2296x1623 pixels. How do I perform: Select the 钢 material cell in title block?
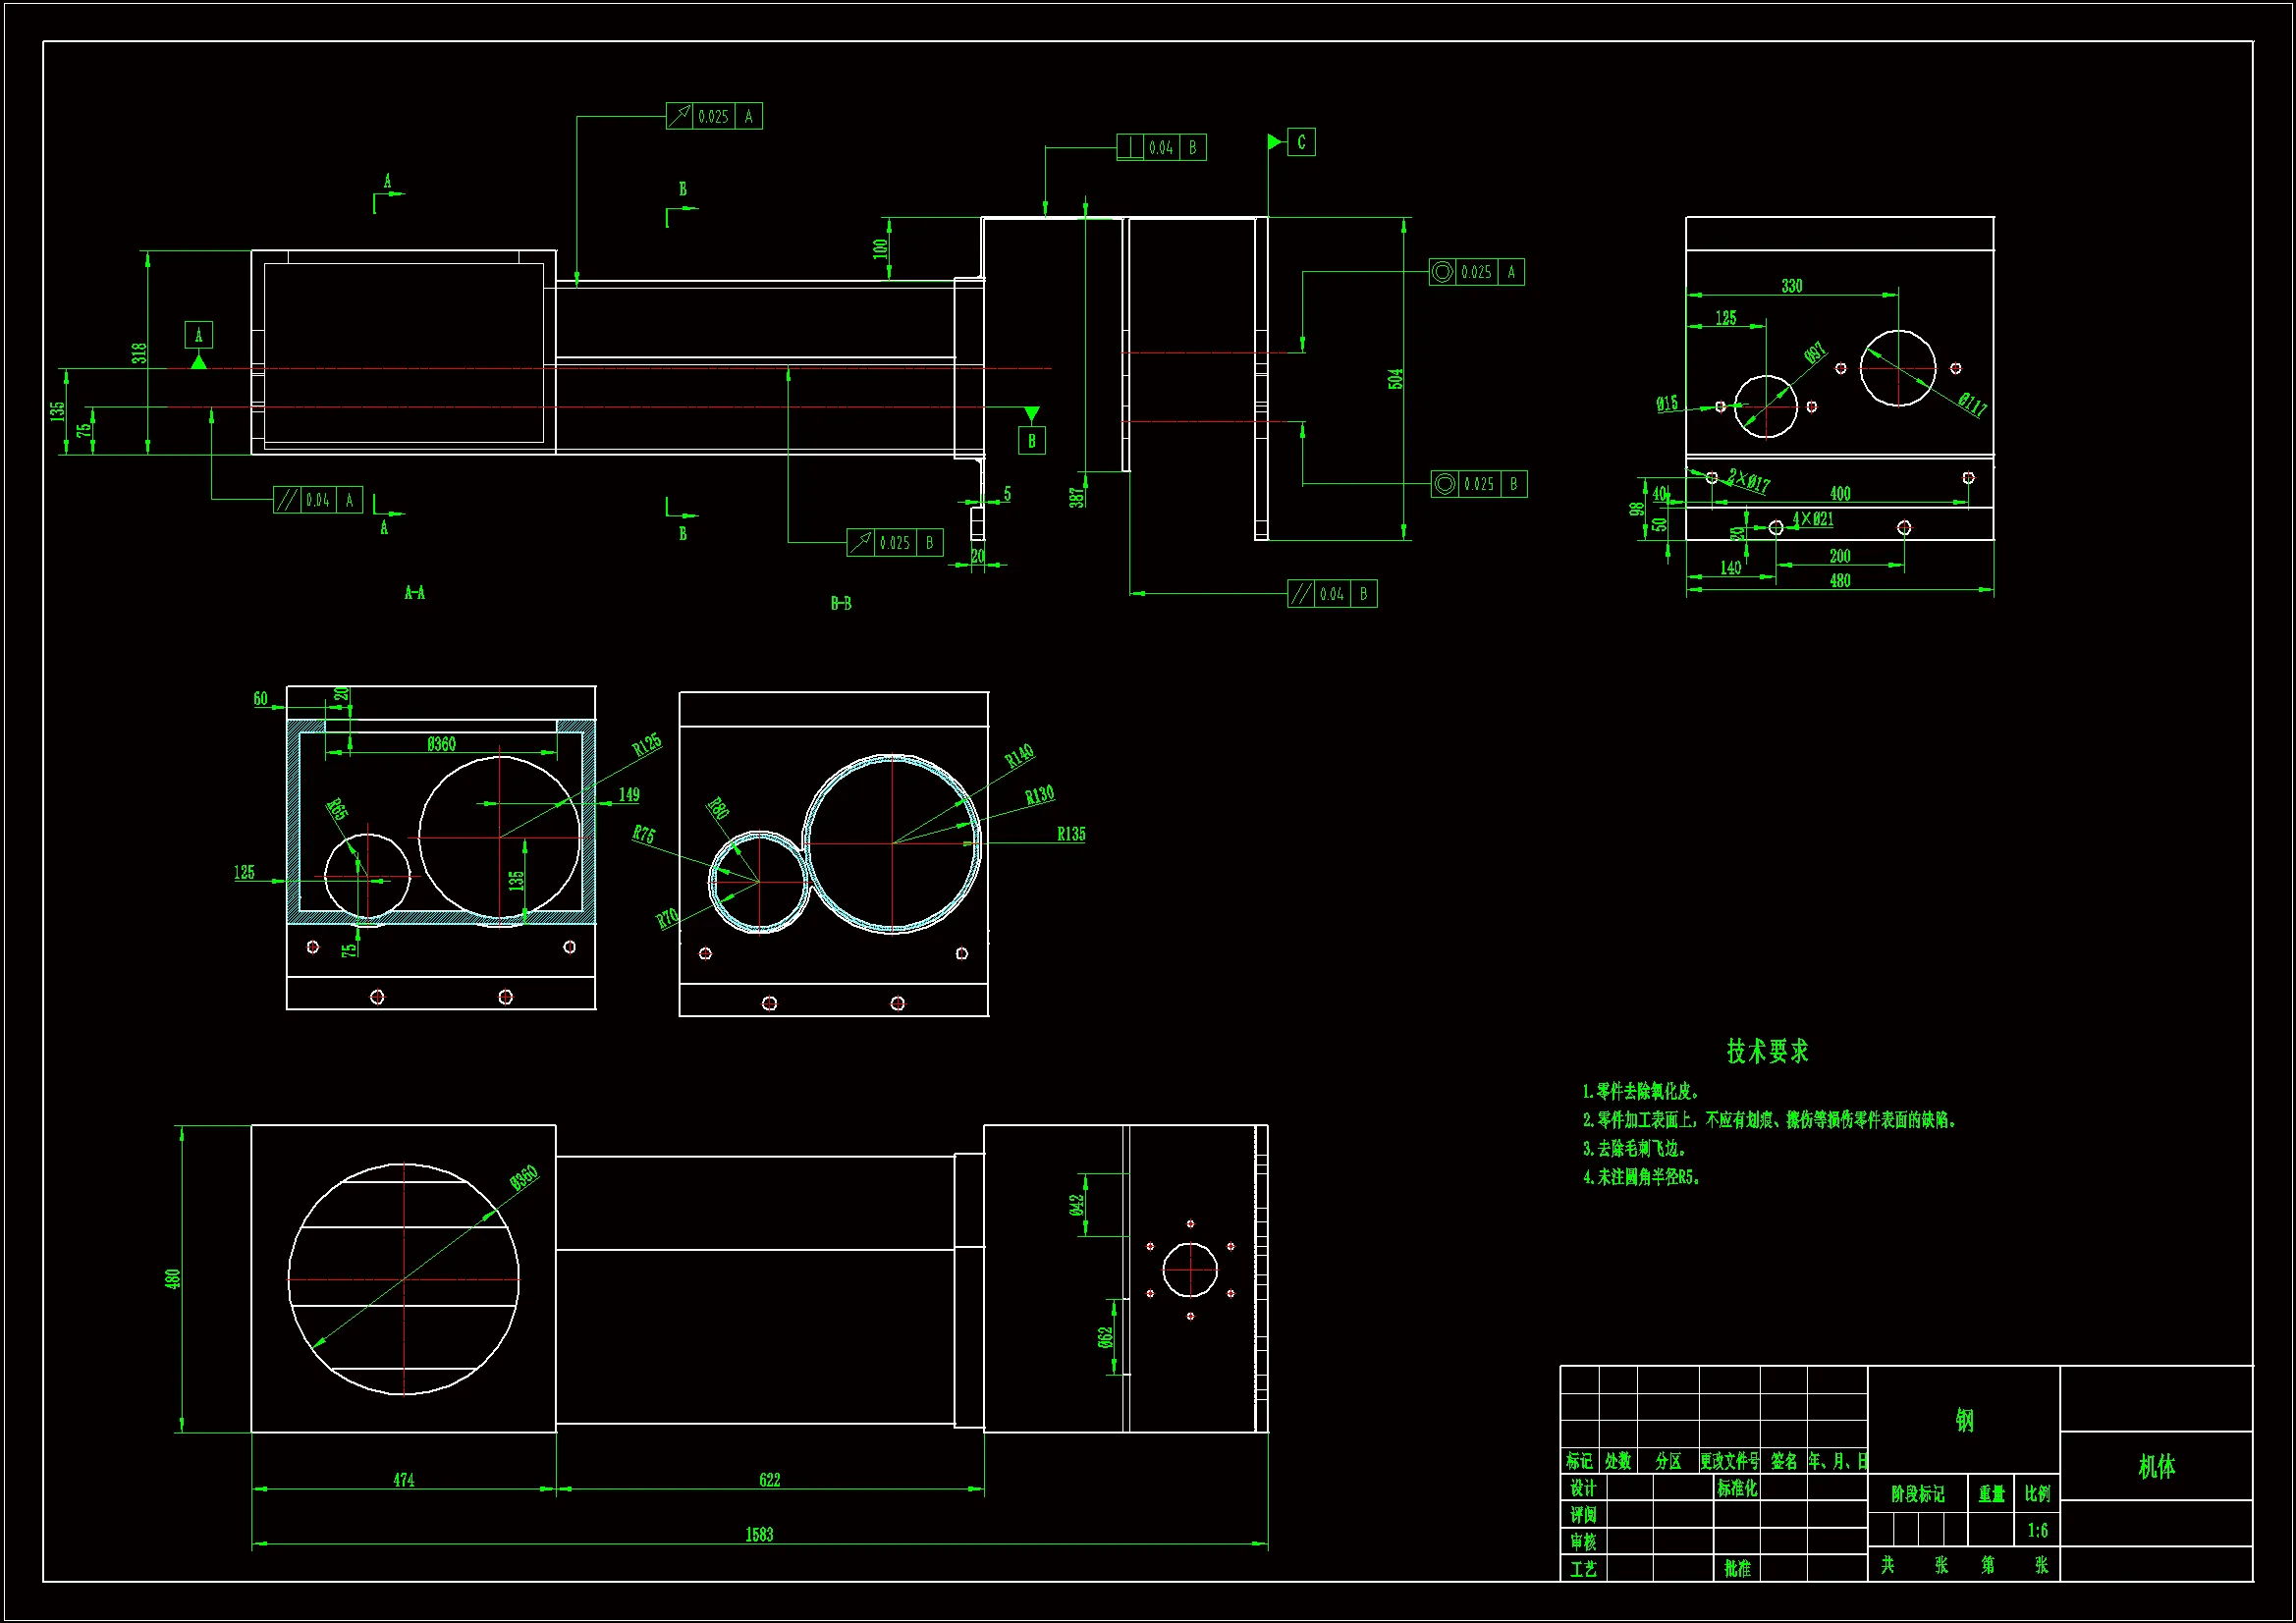click(1964, 1420)
